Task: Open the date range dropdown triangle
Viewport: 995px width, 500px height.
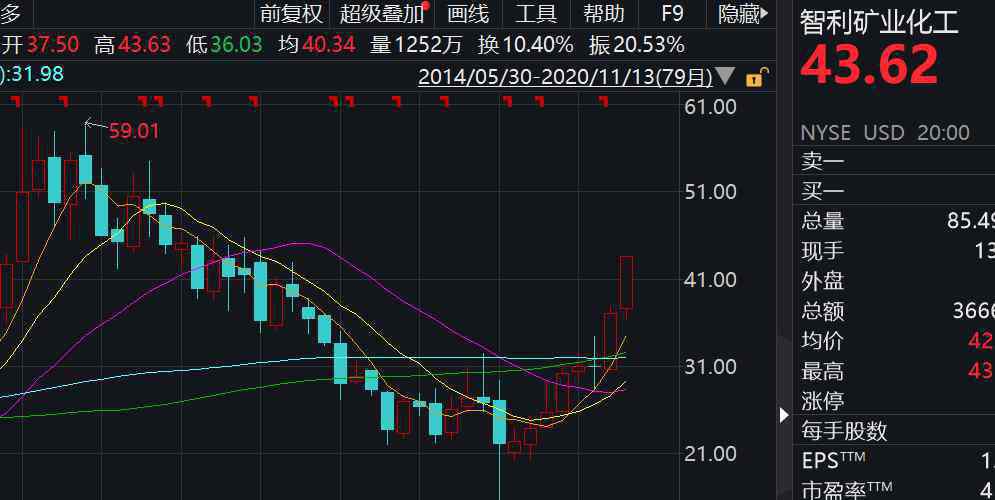Action: click(726, 77)
